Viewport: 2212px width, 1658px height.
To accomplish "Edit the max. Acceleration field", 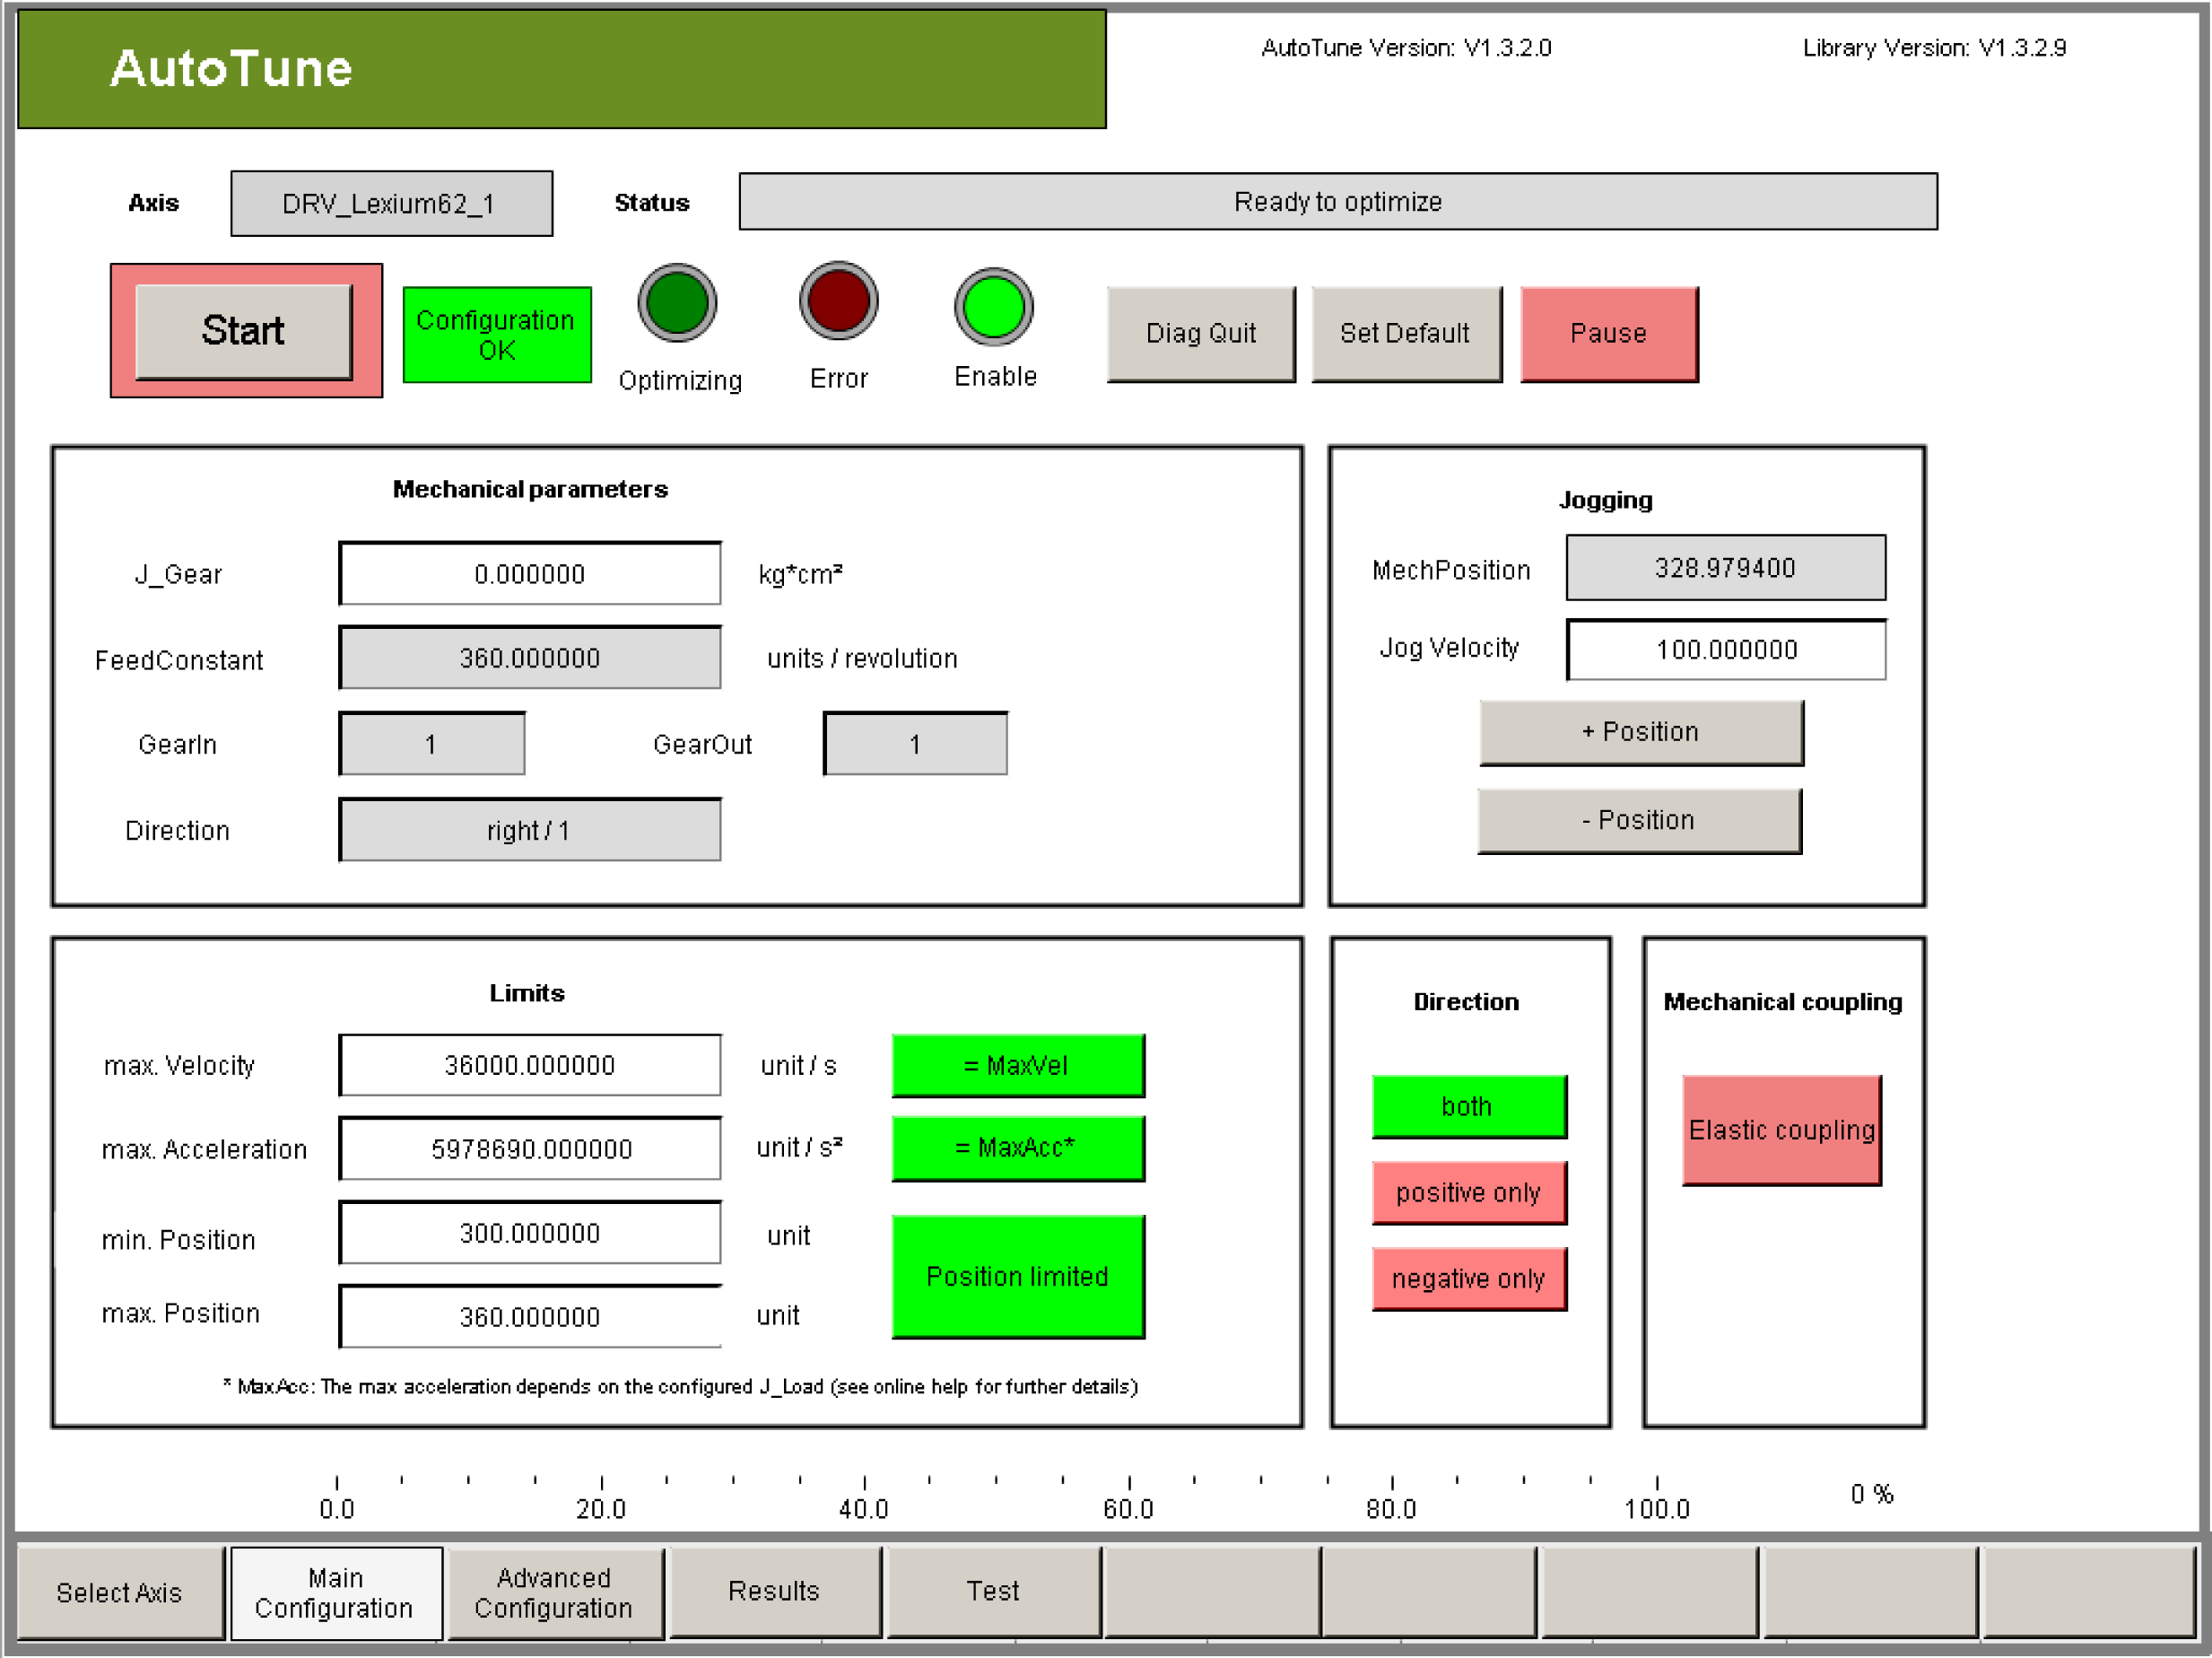I will click(x=530, y=1149).
